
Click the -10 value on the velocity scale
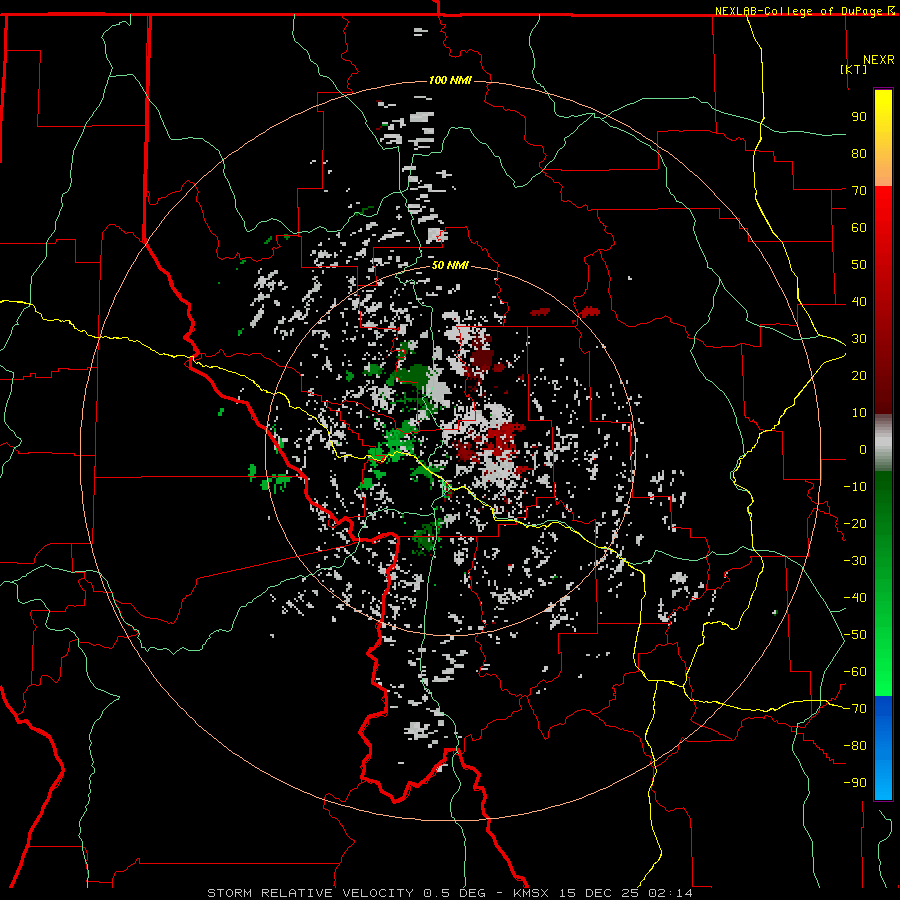(x=855, y=487)
